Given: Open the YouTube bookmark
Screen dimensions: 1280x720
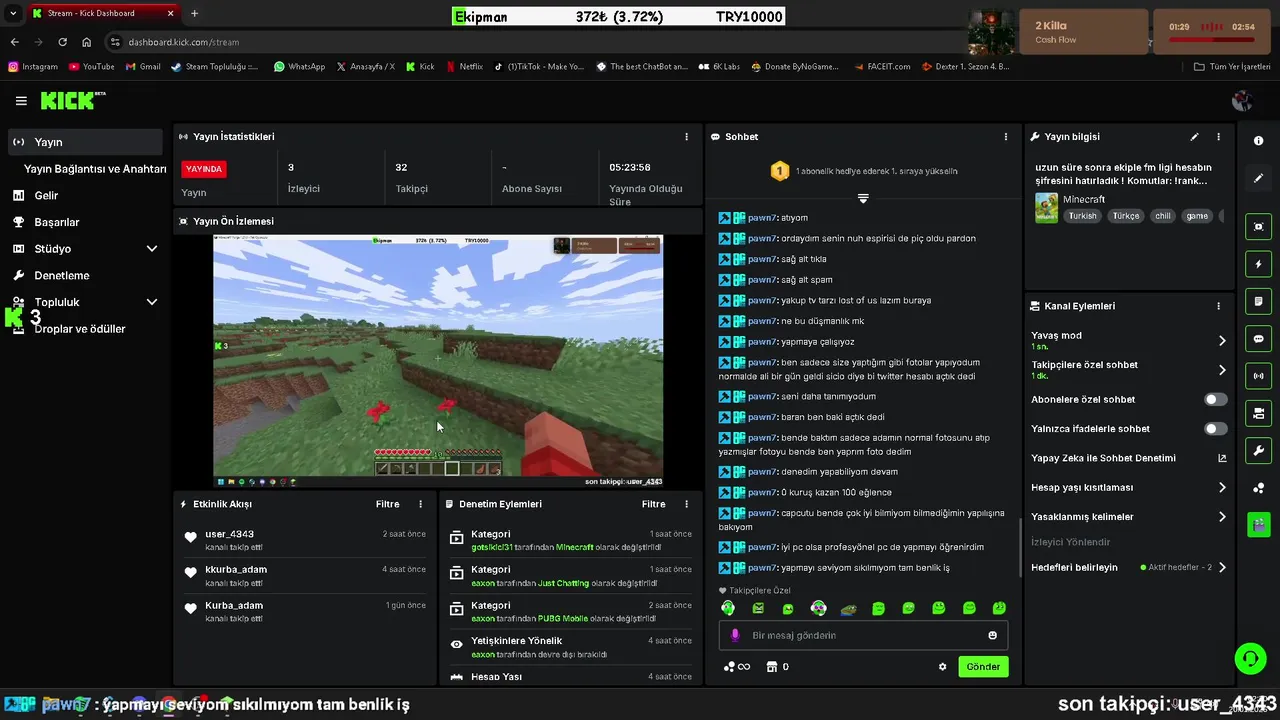Looking at the screenshot, I should click(92, 67).
